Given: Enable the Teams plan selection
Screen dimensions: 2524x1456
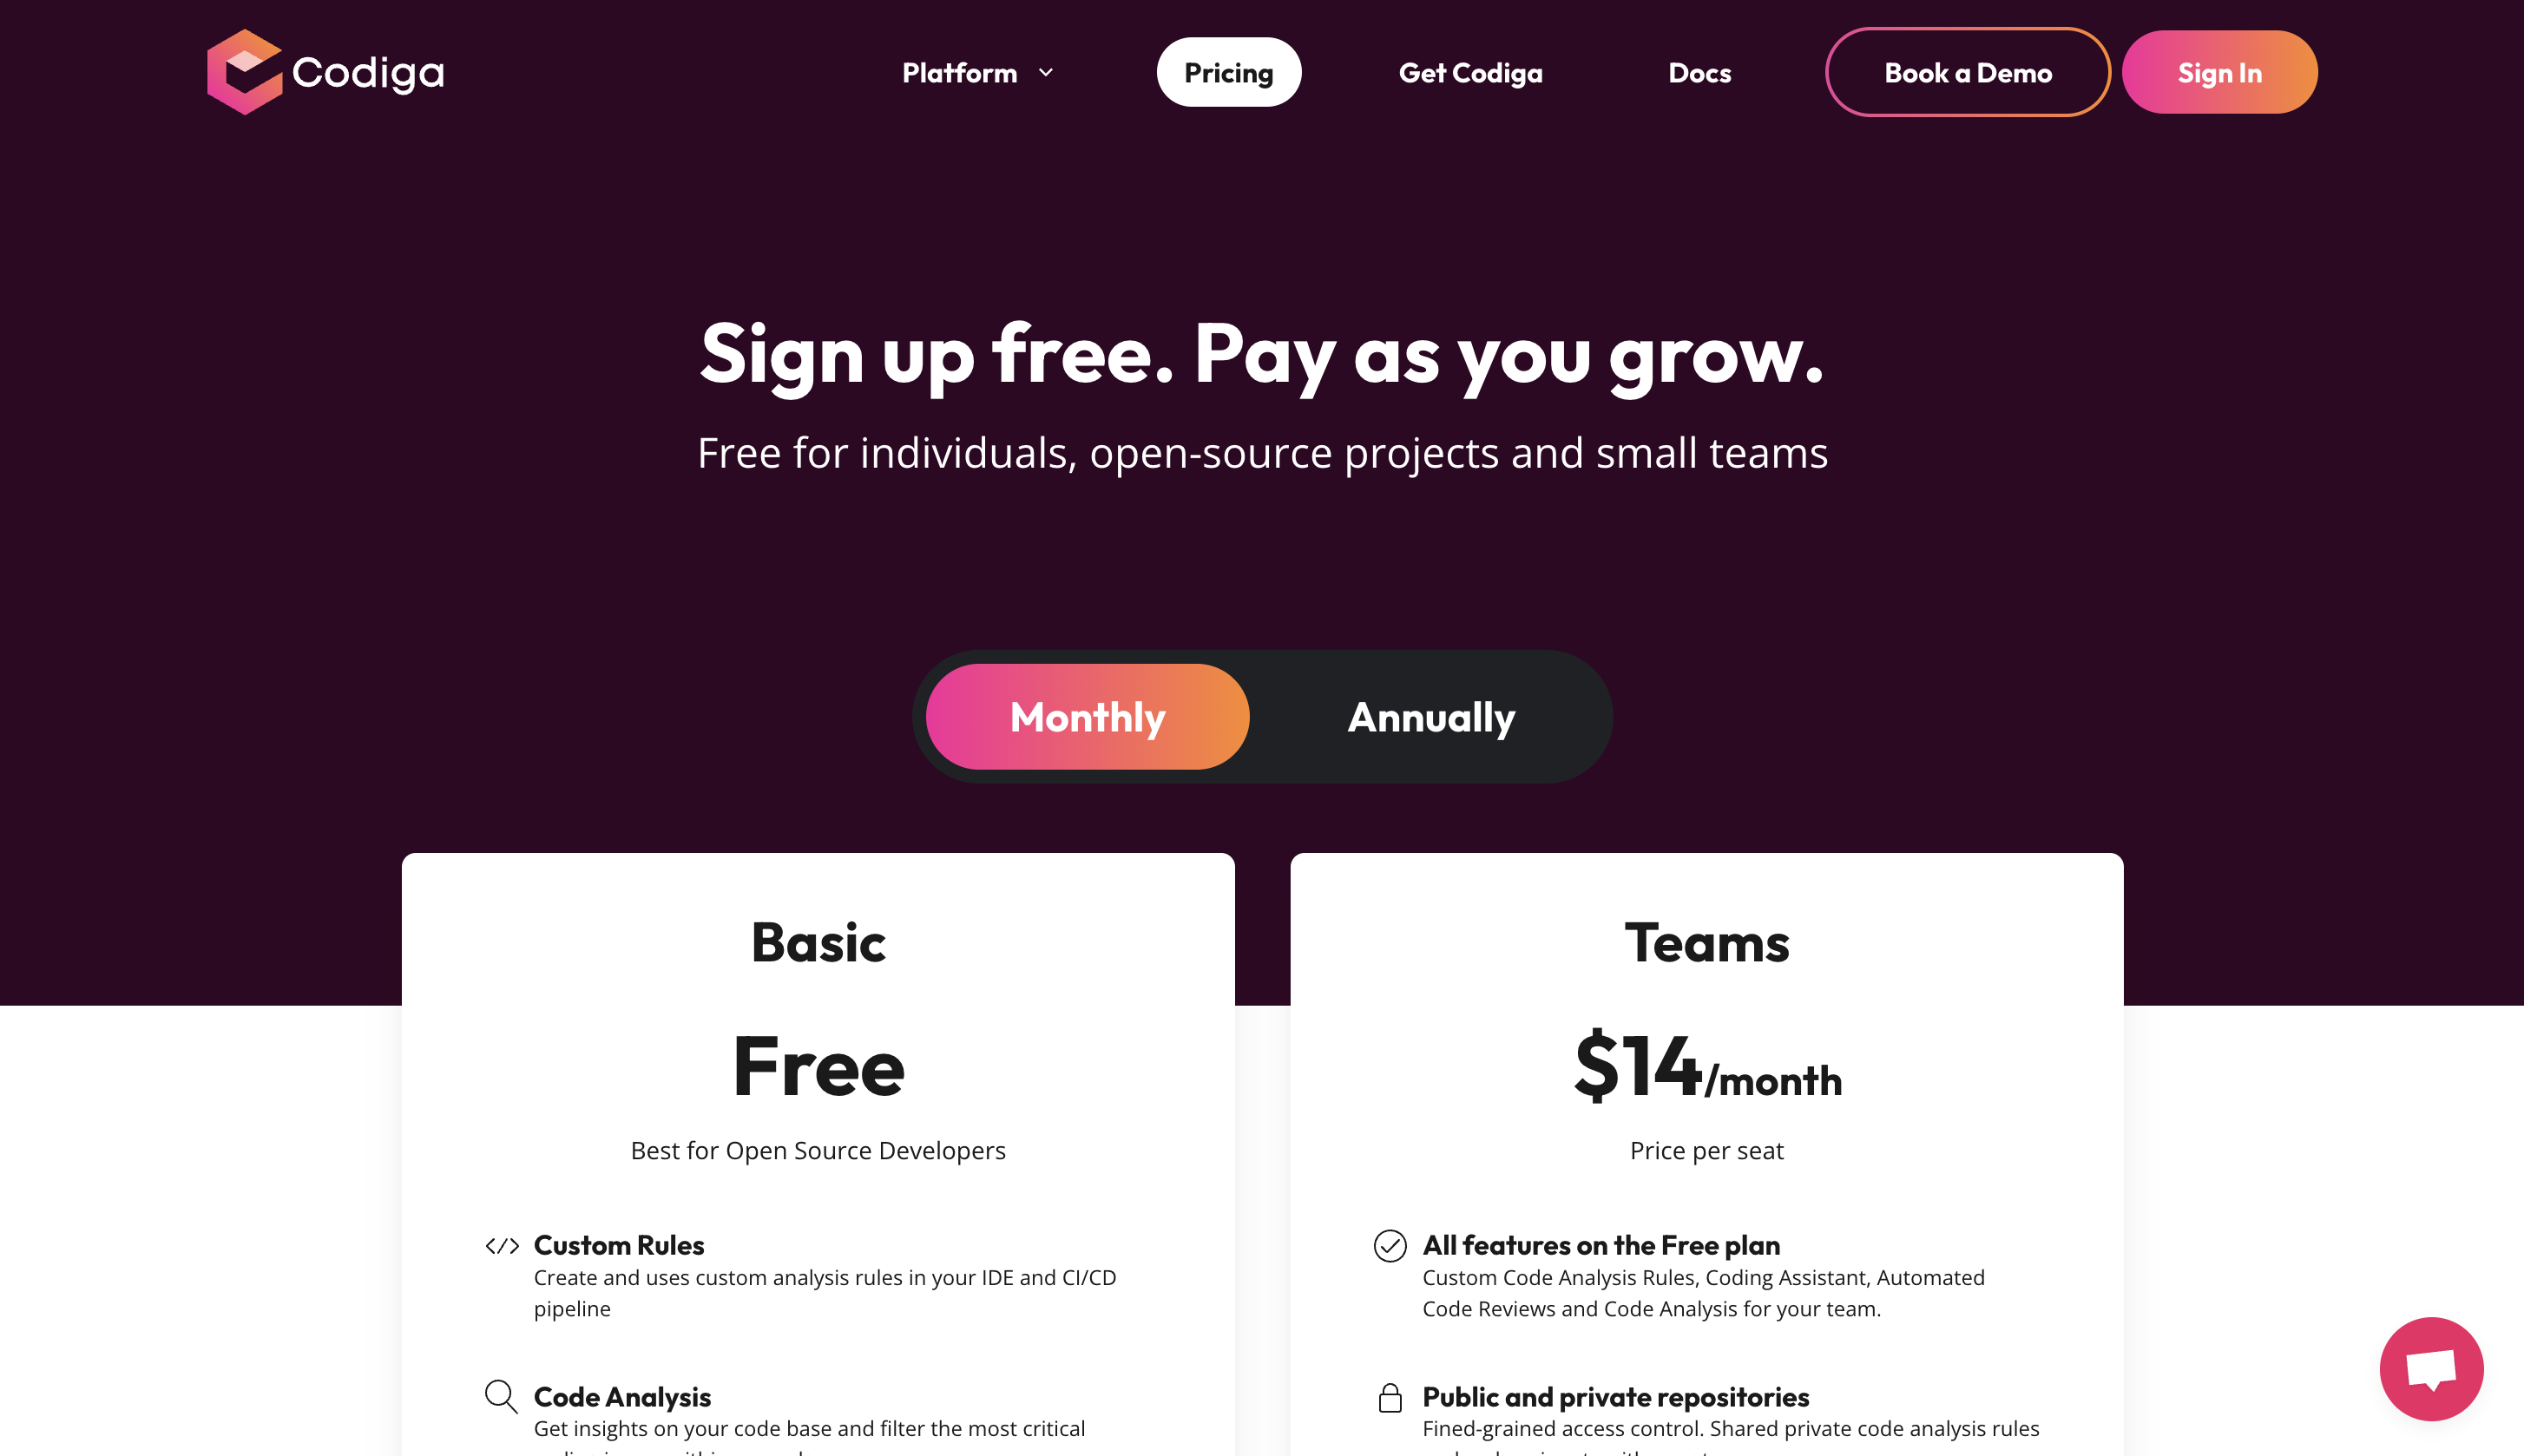Looking at the screenshot, I should [x=1706, y=943].
